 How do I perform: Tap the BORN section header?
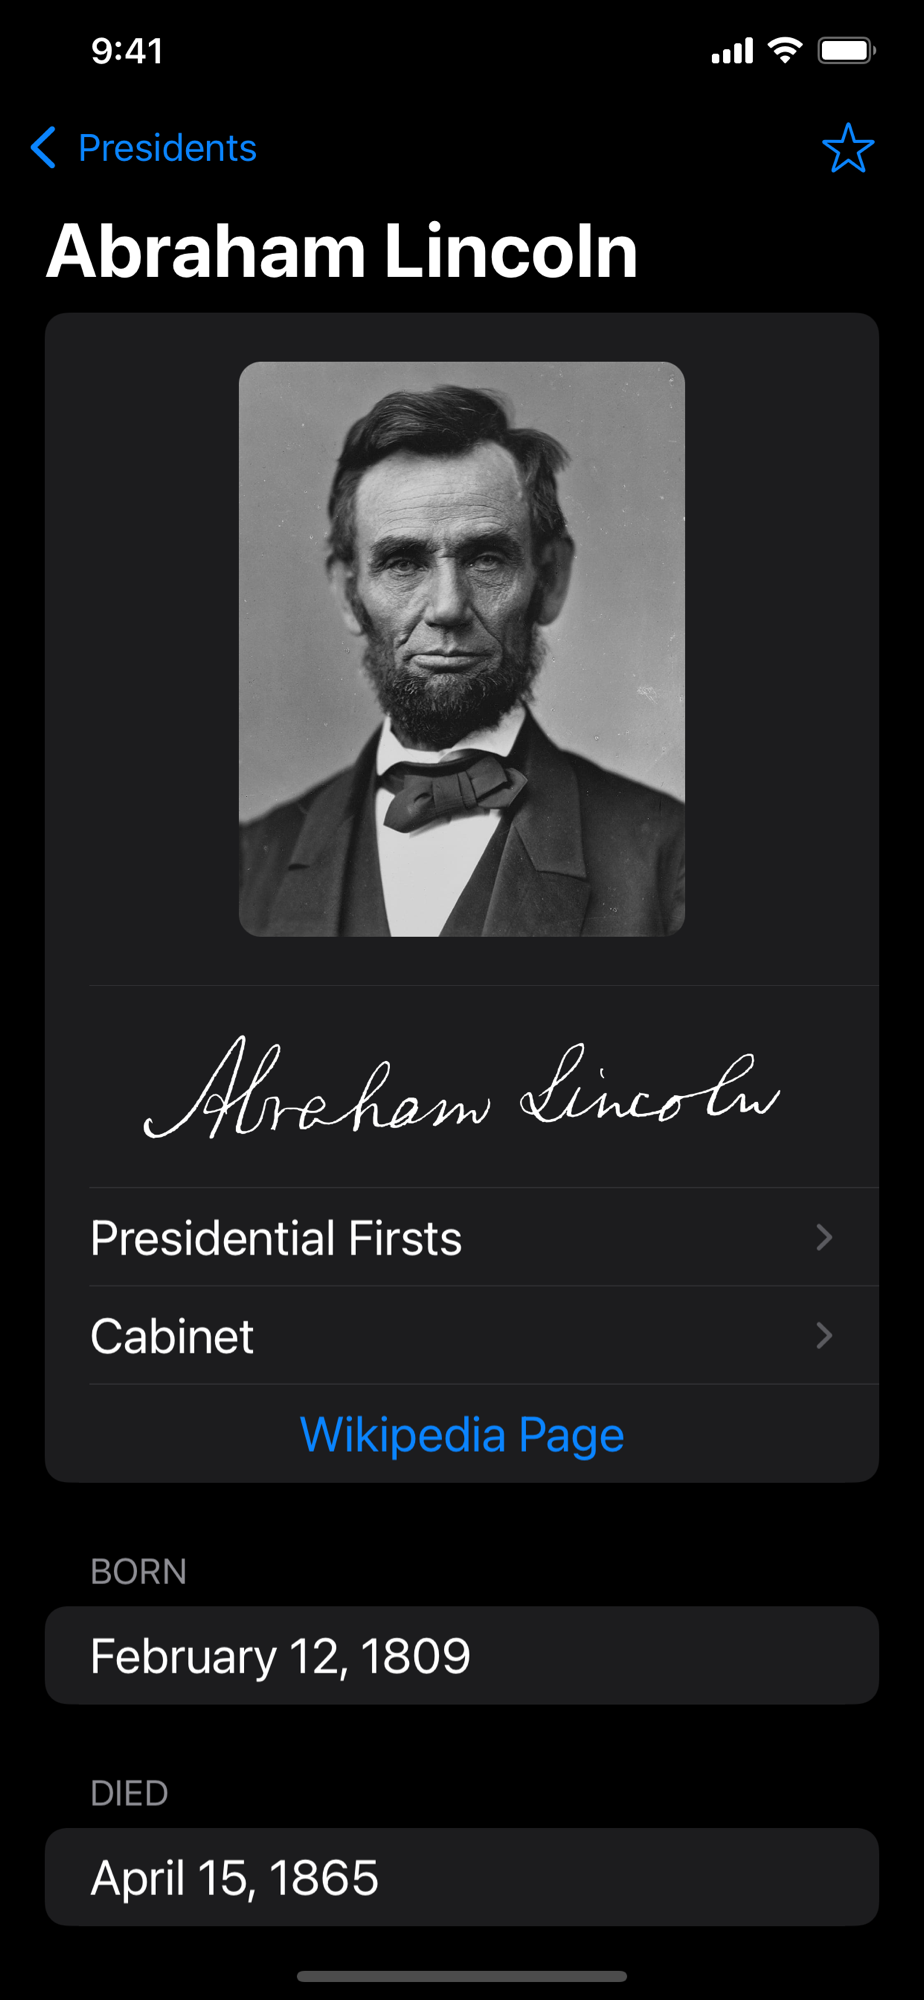pyautogui.click(x=138, y=1571)
